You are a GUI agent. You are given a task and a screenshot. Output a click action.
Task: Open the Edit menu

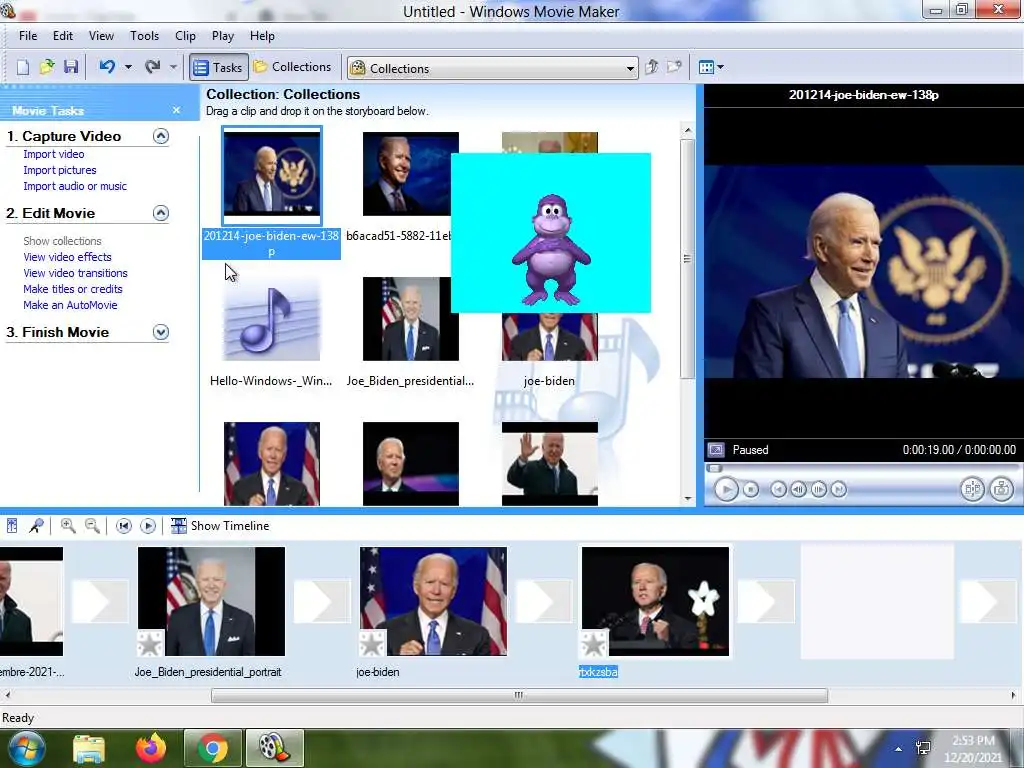click(63, 36)
